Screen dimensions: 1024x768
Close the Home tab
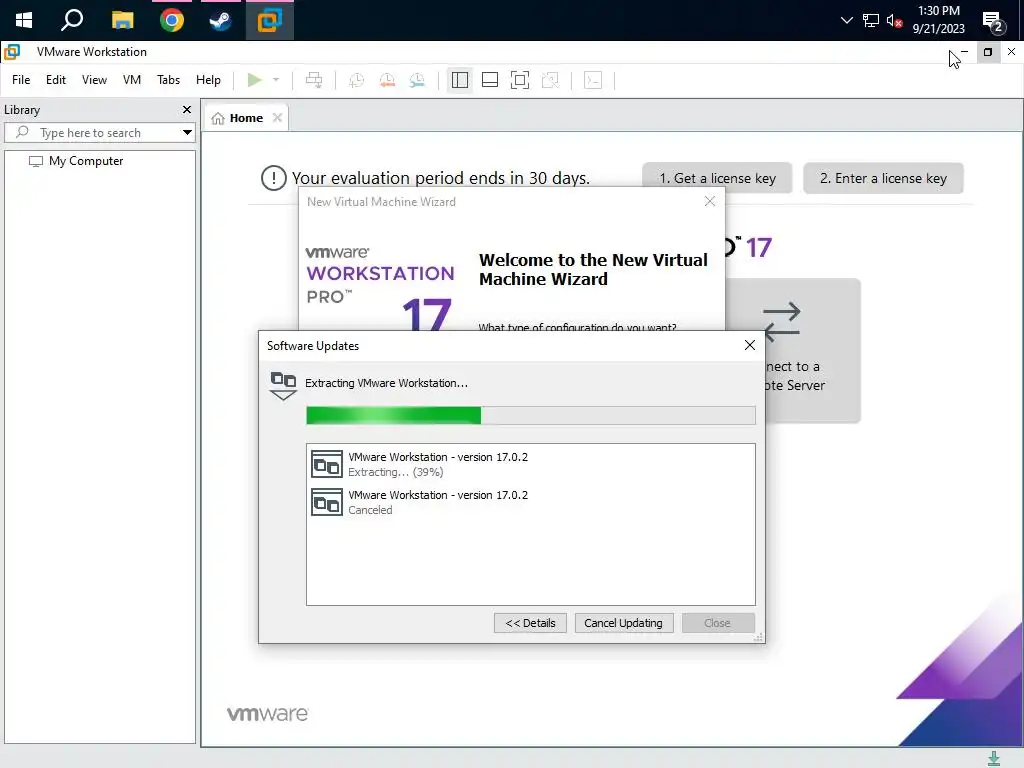278,118
